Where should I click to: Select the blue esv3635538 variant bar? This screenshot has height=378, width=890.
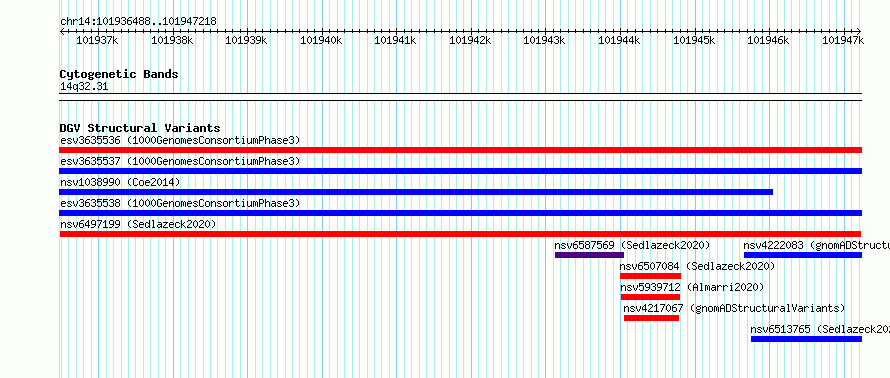[x=460, y=213]
